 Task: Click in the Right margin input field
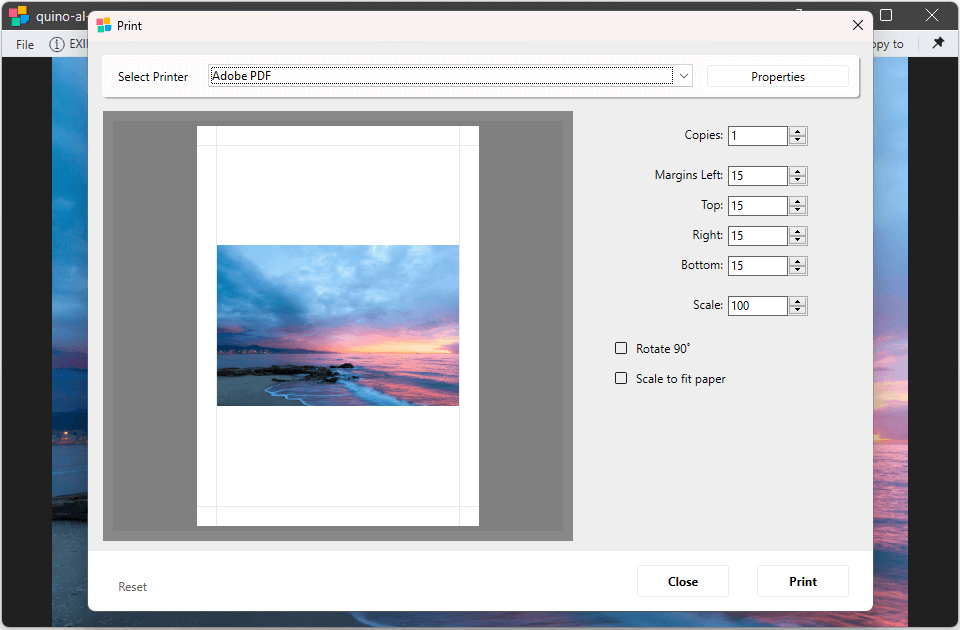[757, 236]
